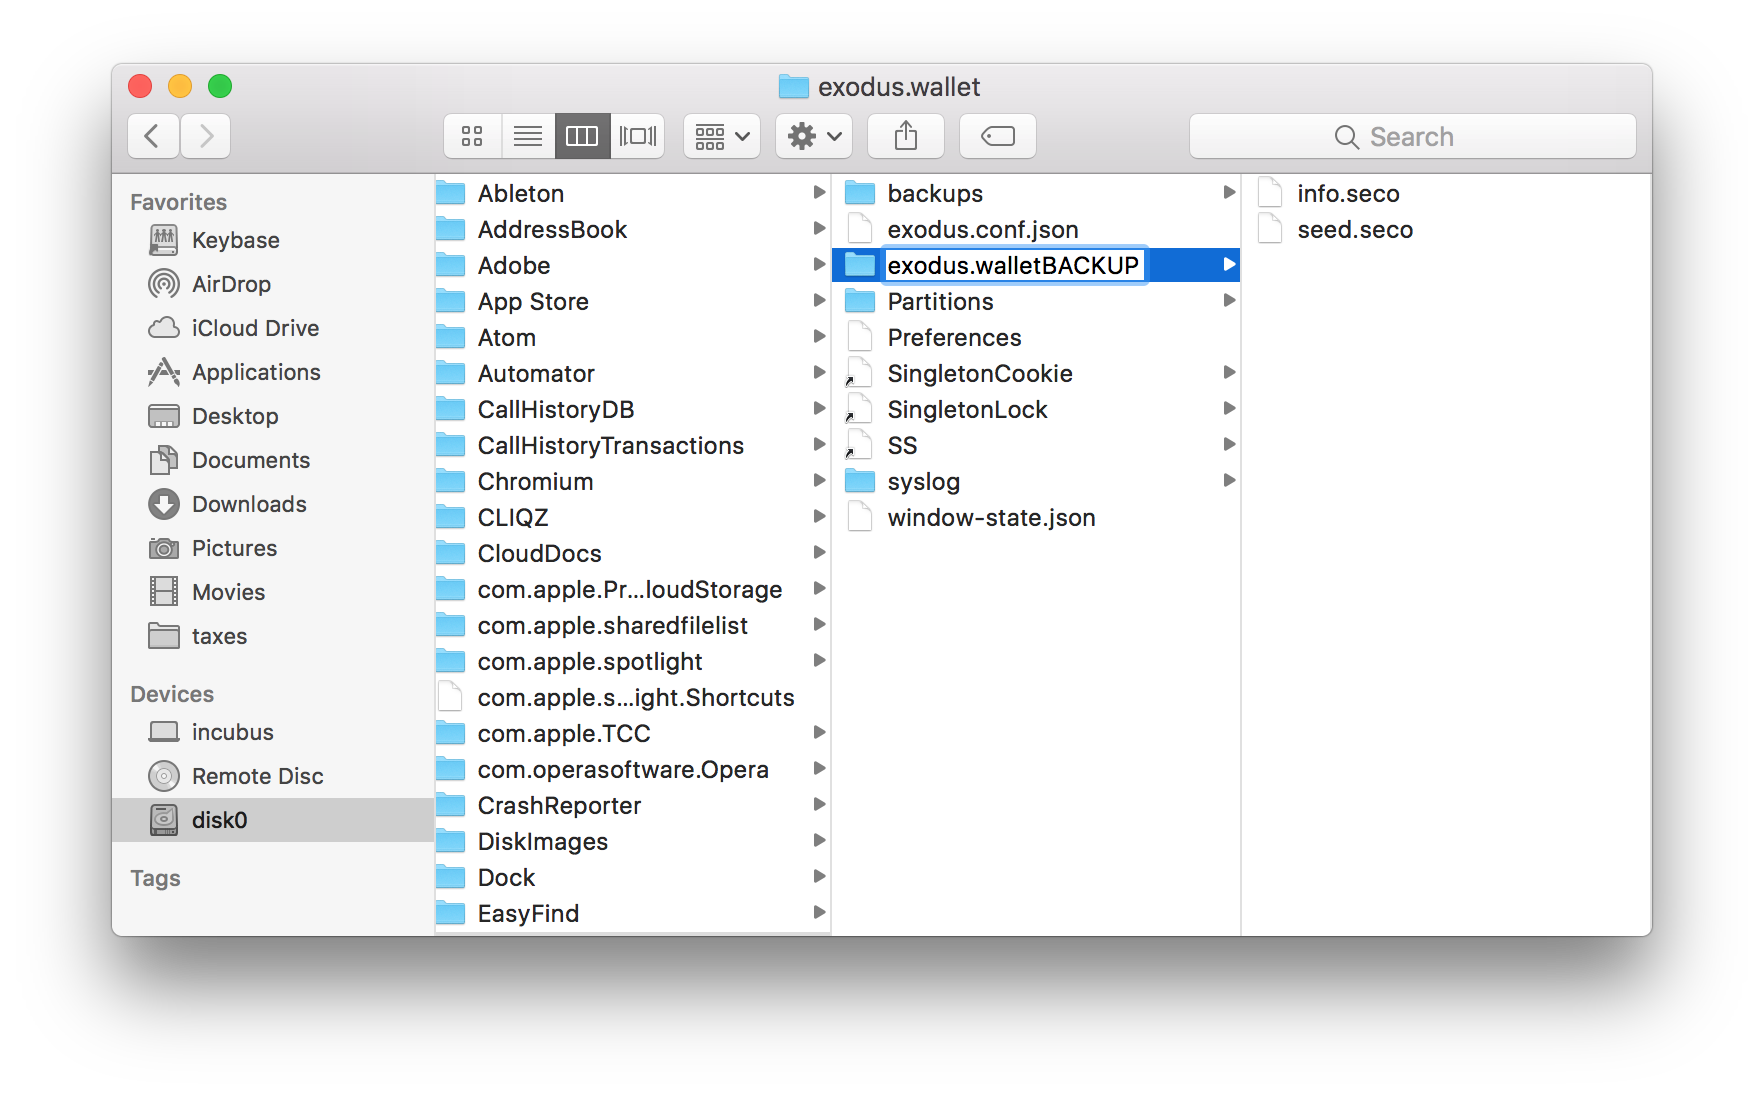Expand the SingletonLock arrow
Image resolution: width=1764 pixels, height=1096 pixels.
[1229, 409]
